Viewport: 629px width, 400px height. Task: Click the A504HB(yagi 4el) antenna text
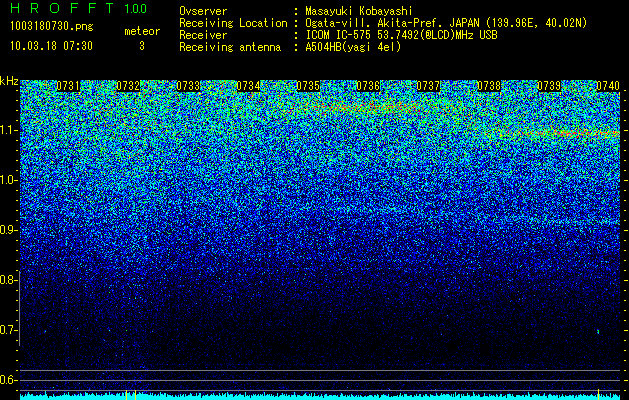[353, 47]
